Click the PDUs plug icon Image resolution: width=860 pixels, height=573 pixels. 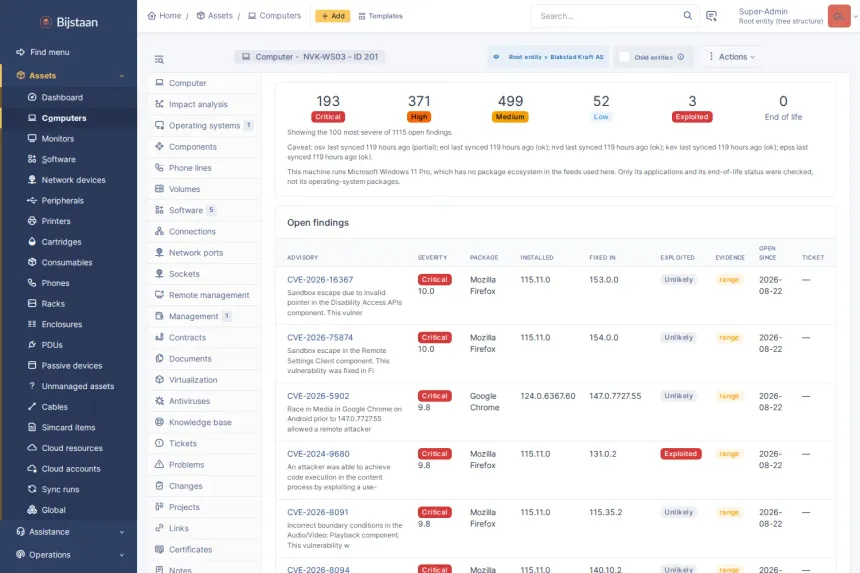tap(32, 345)
